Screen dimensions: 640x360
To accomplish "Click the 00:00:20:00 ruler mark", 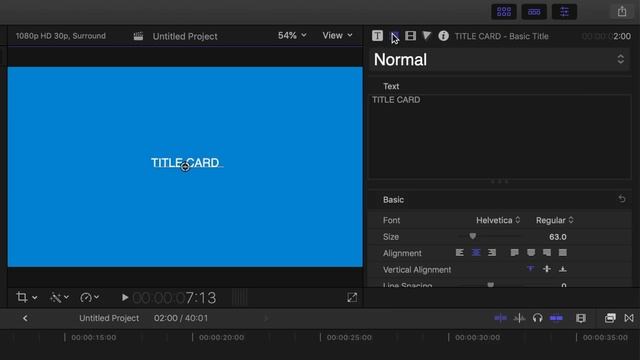I will coord(221,338).
